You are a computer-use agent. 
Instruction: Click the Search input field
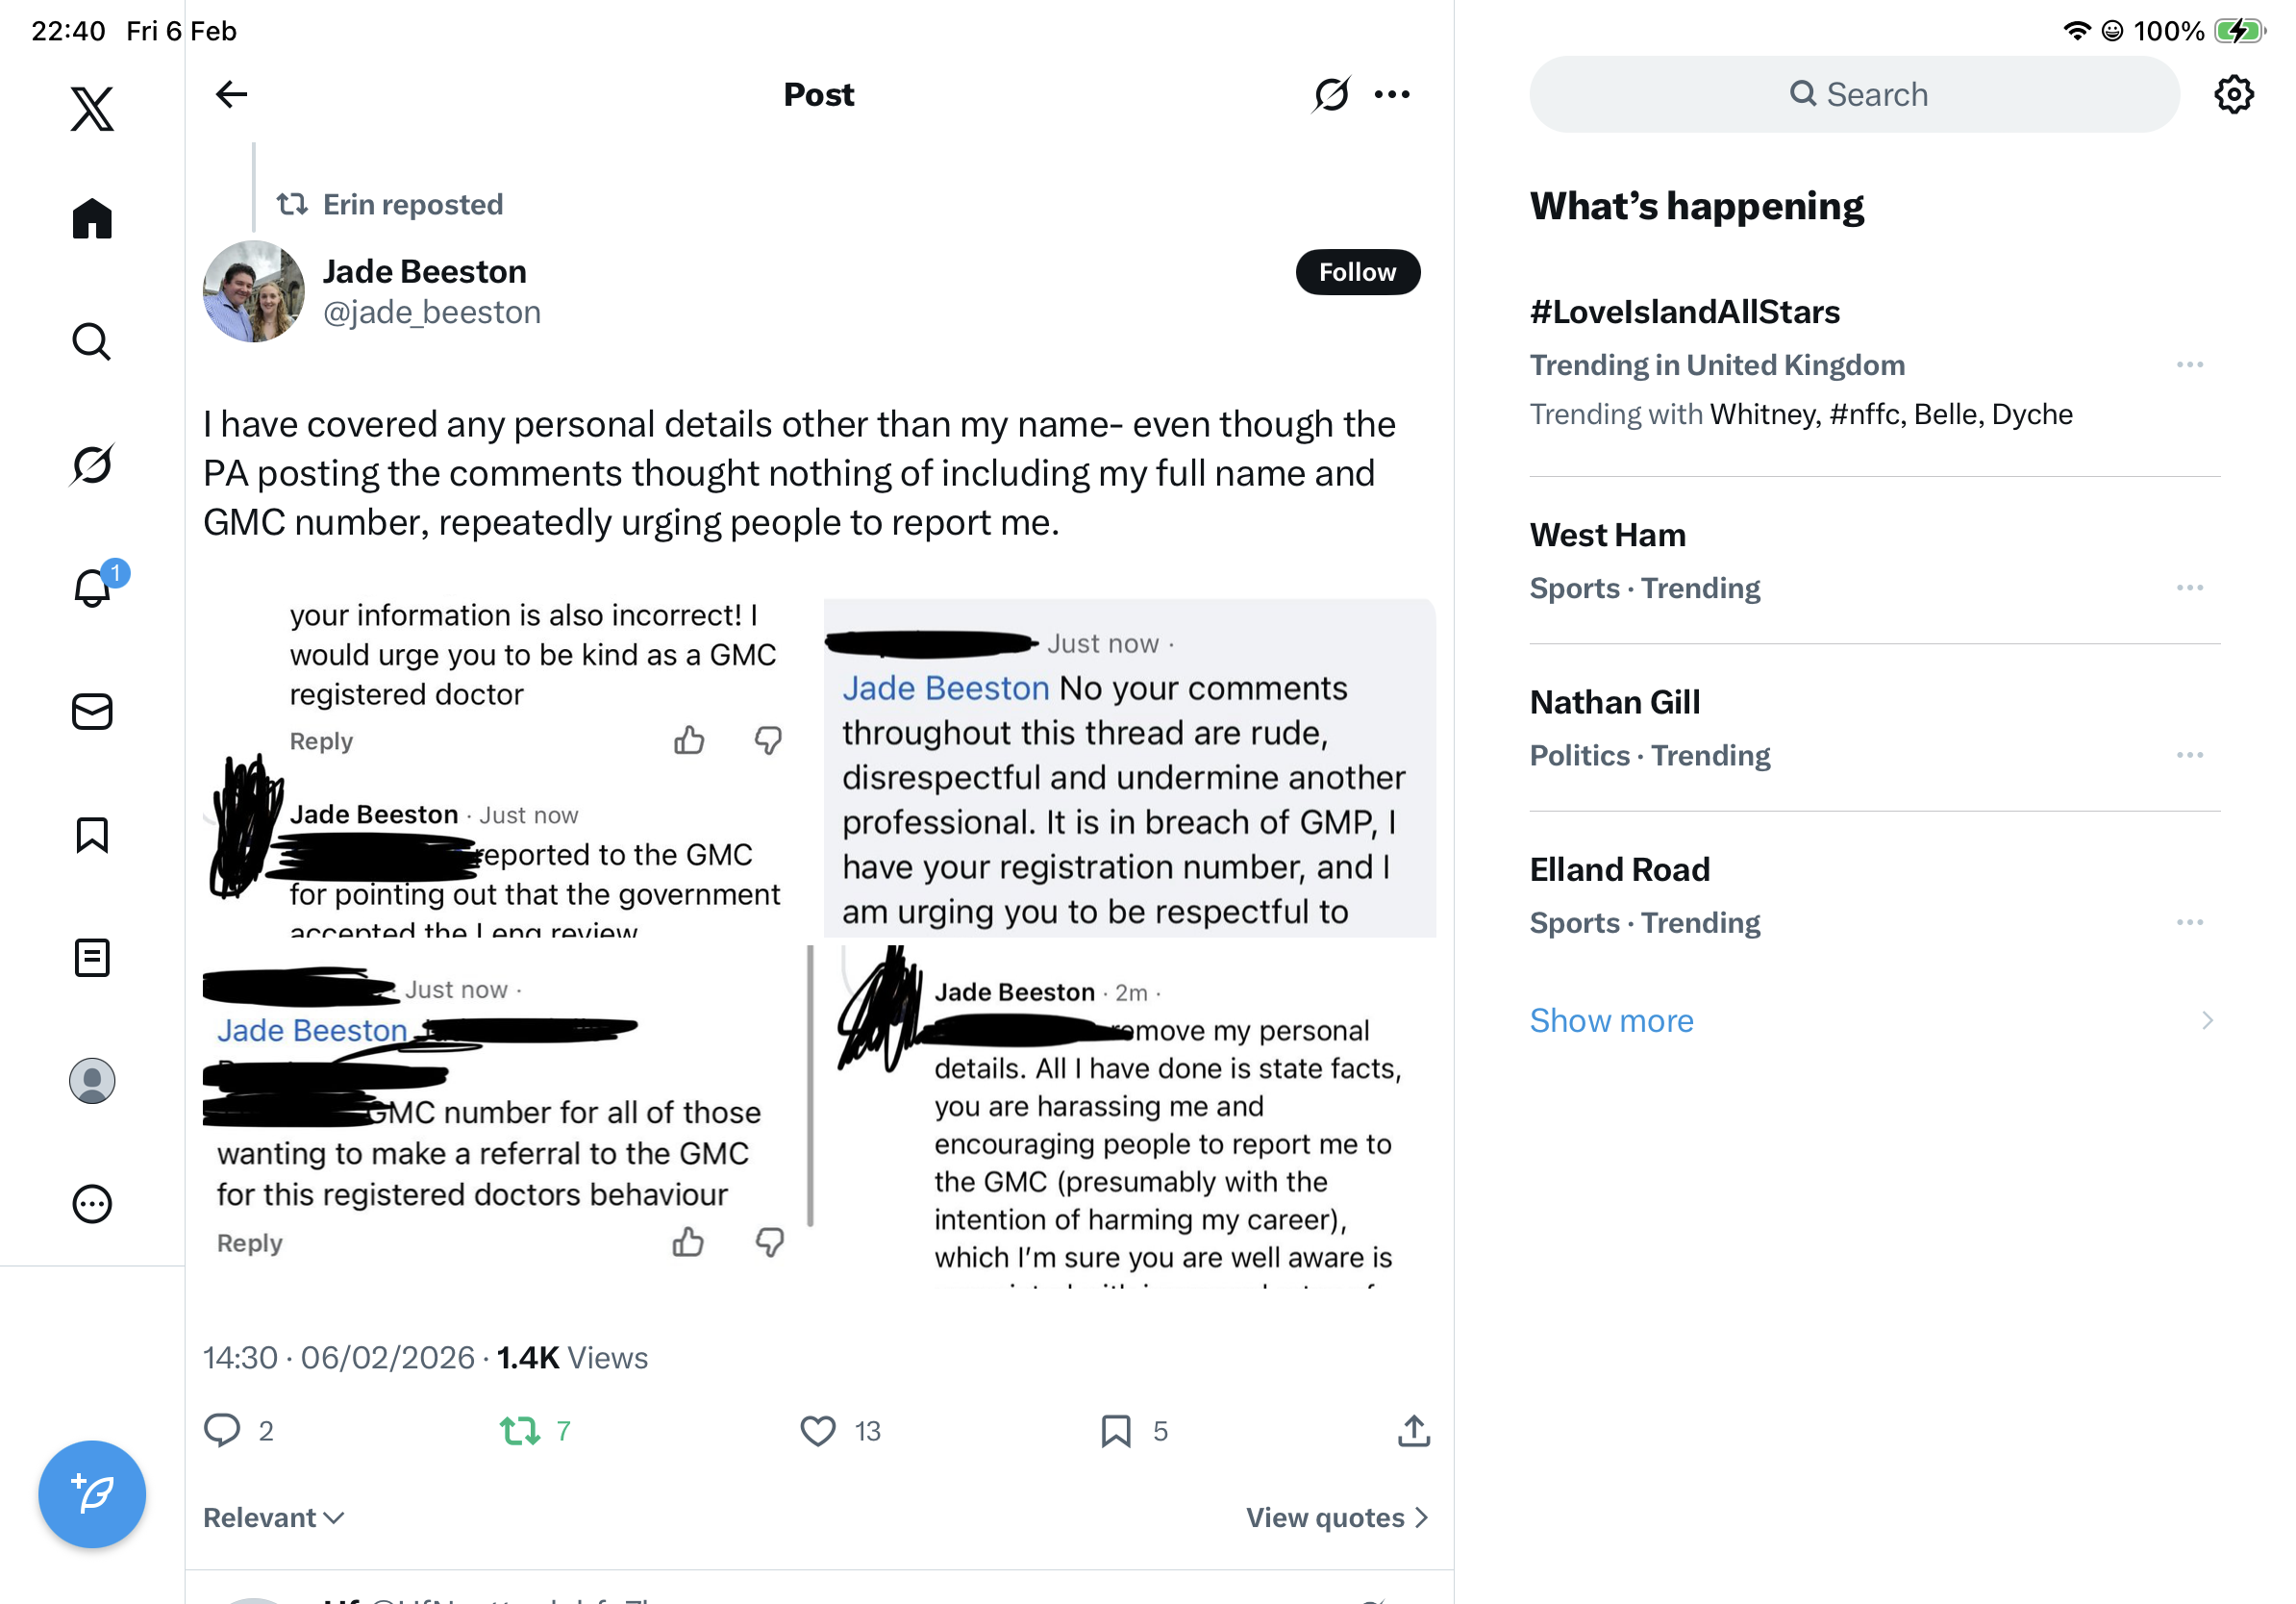[1855, 94]
